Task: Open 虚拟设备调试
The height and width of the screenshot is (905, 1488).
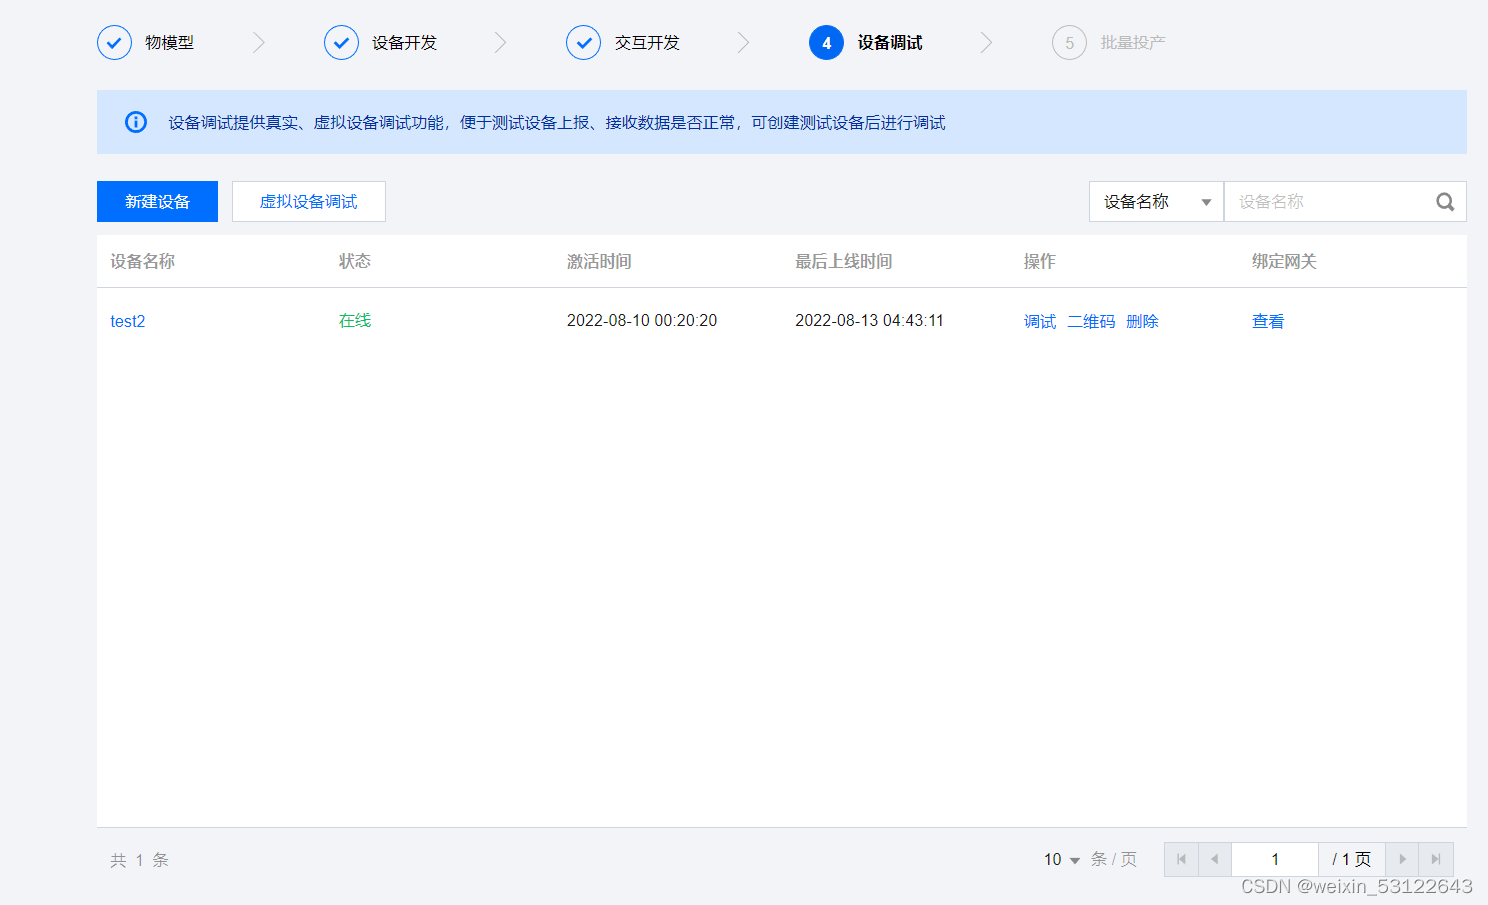Action: click(x=309, y=201)
